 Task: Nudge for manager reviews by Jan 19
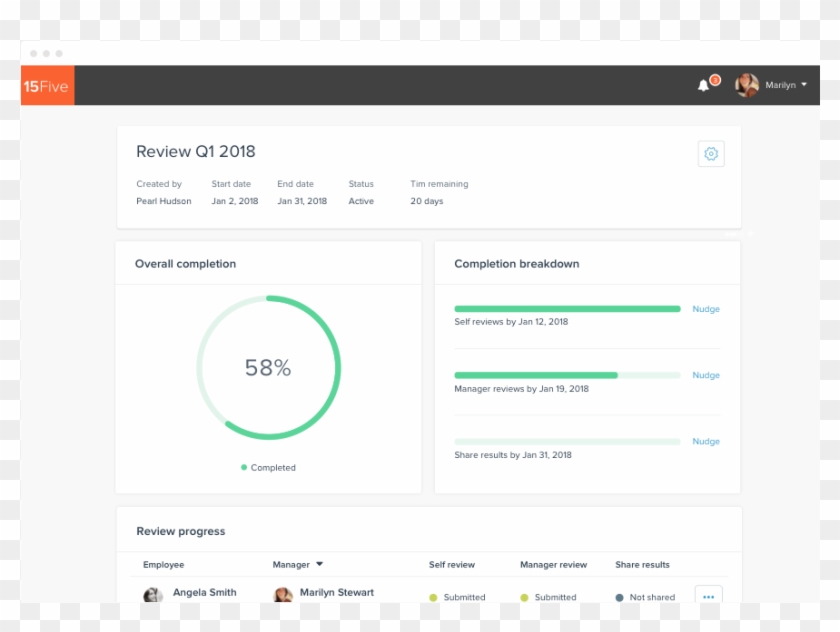706,375
